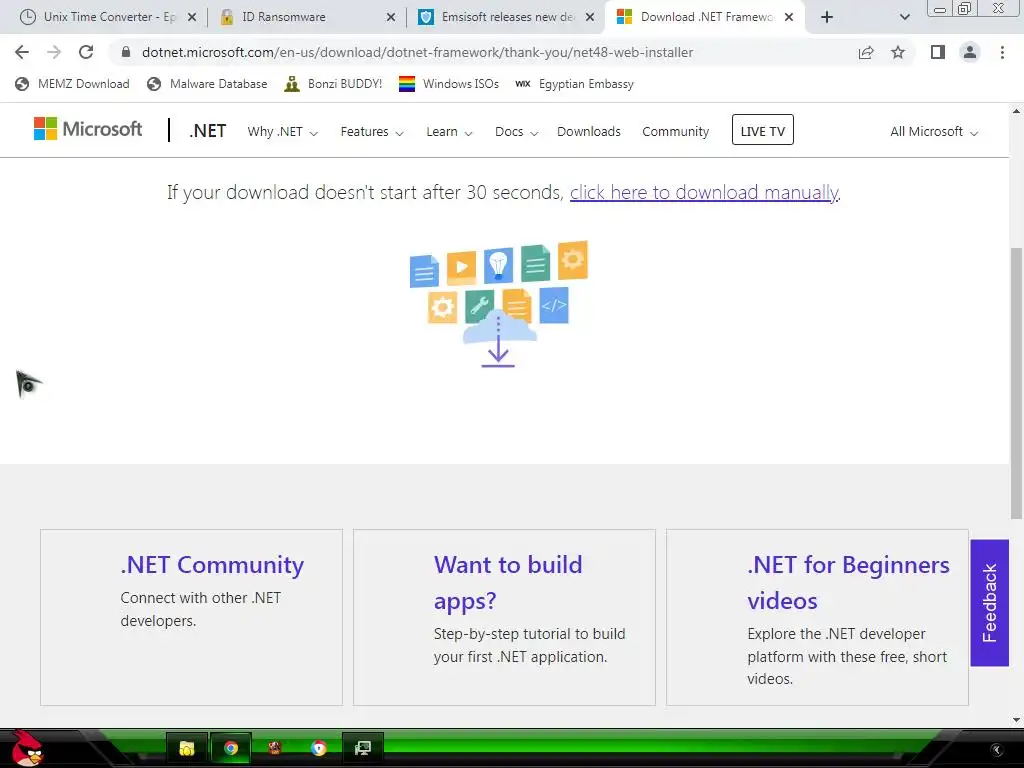Open File Explorer from the taskbar
The width and height of the screenshot is (1024, 768).
187,748
